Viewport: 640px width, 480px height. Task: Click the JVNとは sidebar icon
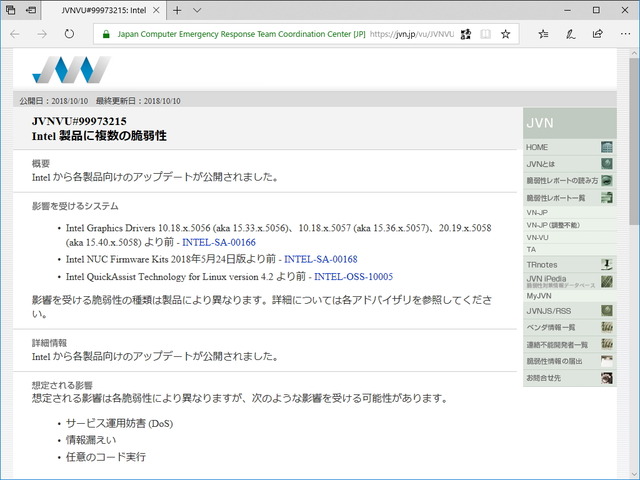(x=607, y=164)
